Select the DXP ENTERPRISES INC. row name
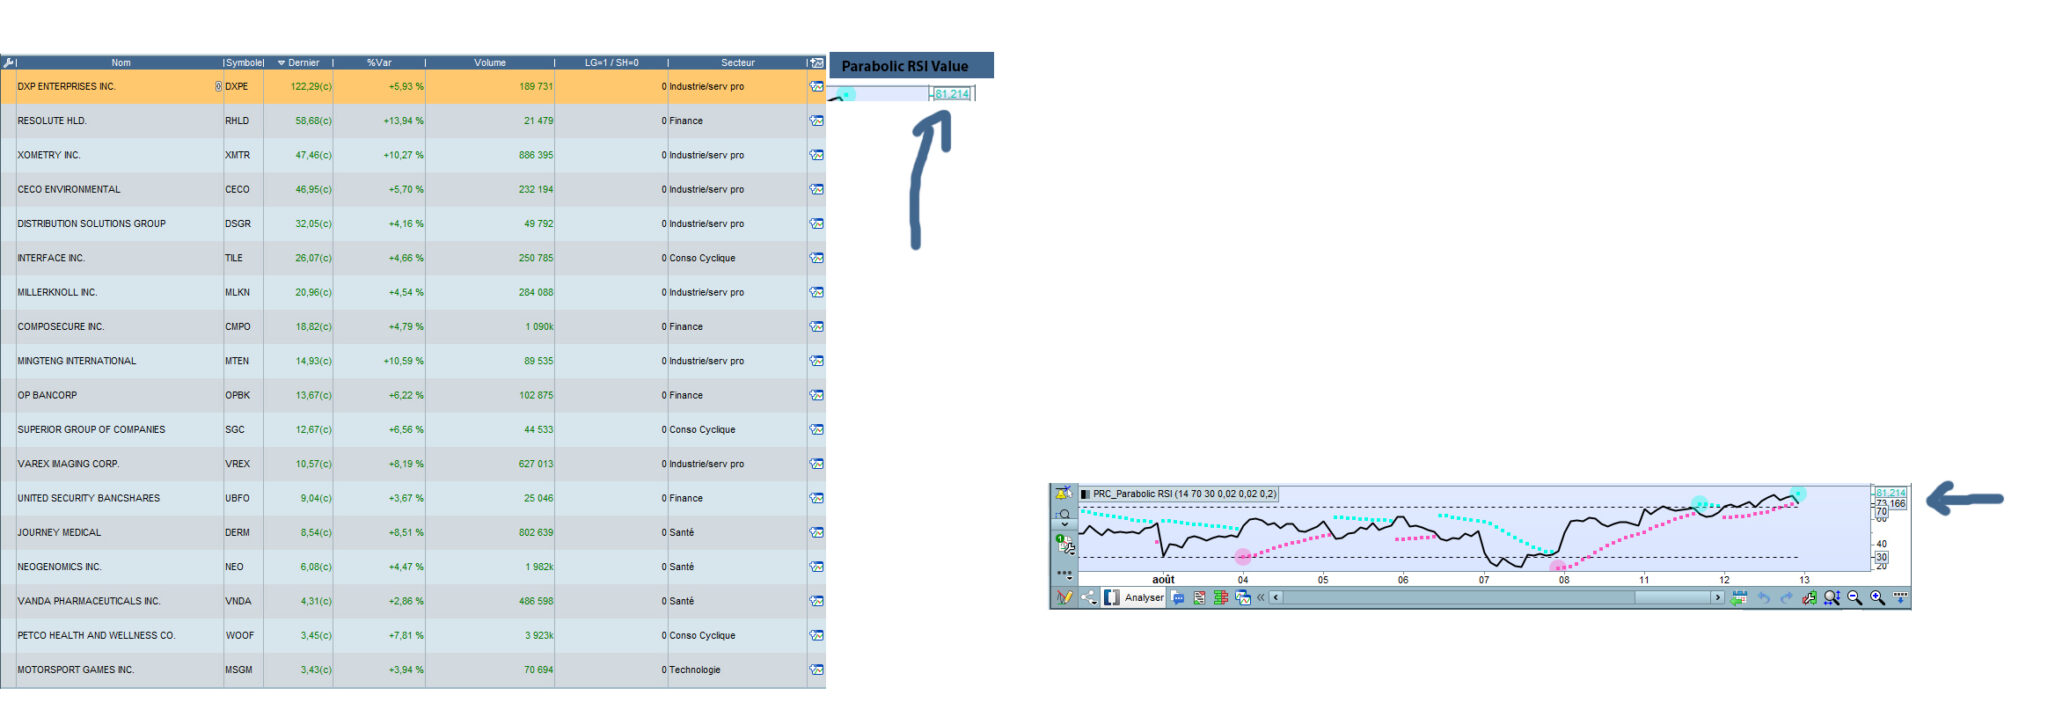The width and height of the screenshot is (2048, 710). (x=66, y=86)
